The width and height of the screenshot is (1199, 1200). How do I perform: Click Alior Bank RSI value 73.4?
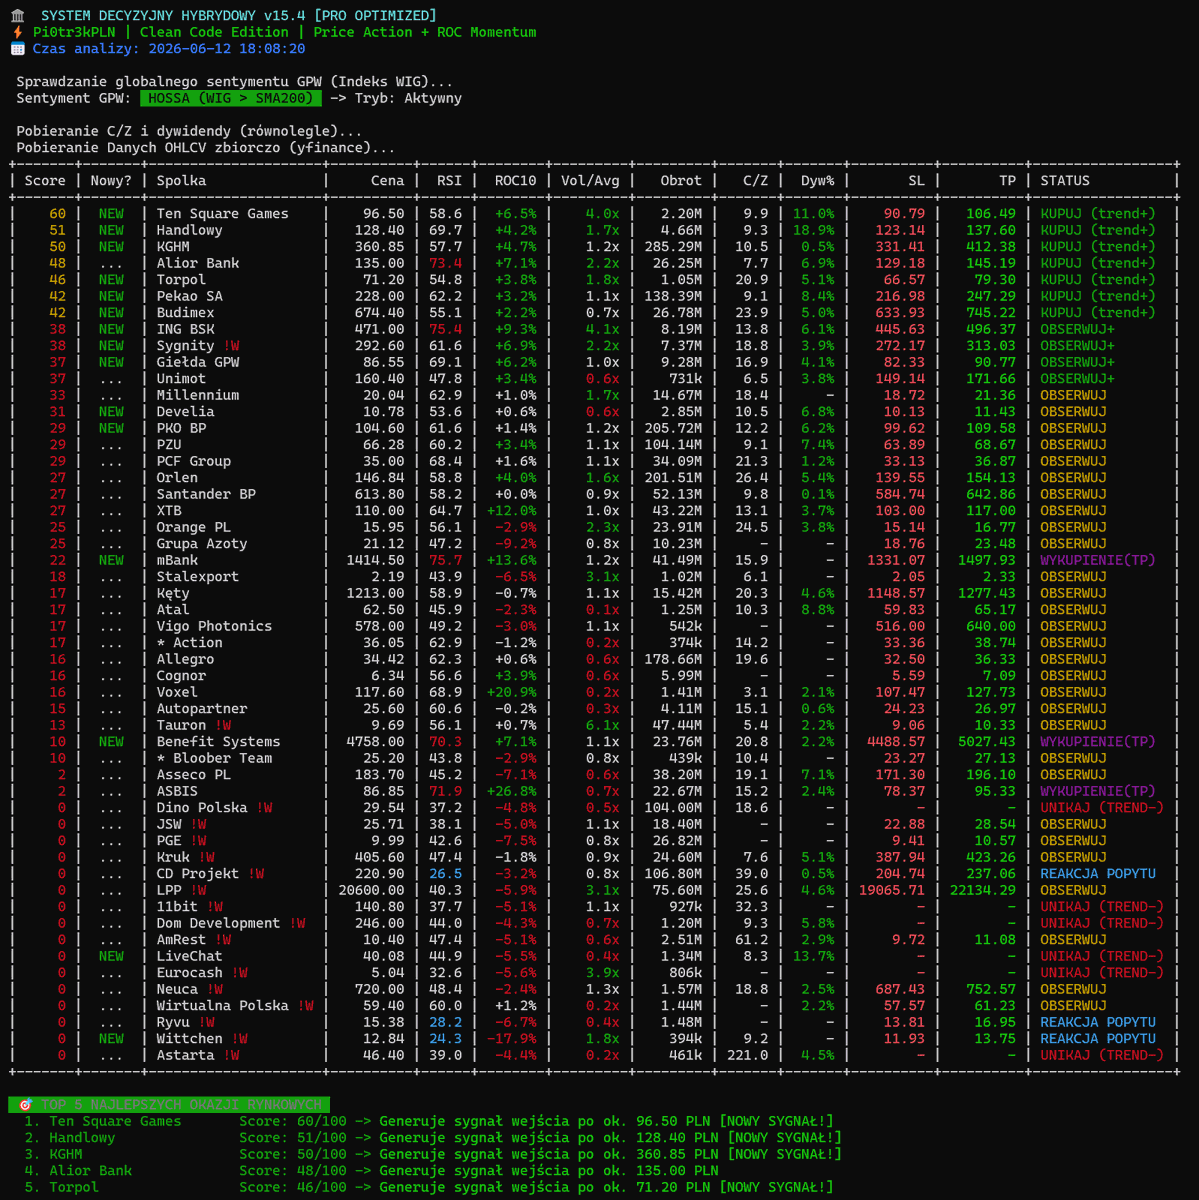446,263
